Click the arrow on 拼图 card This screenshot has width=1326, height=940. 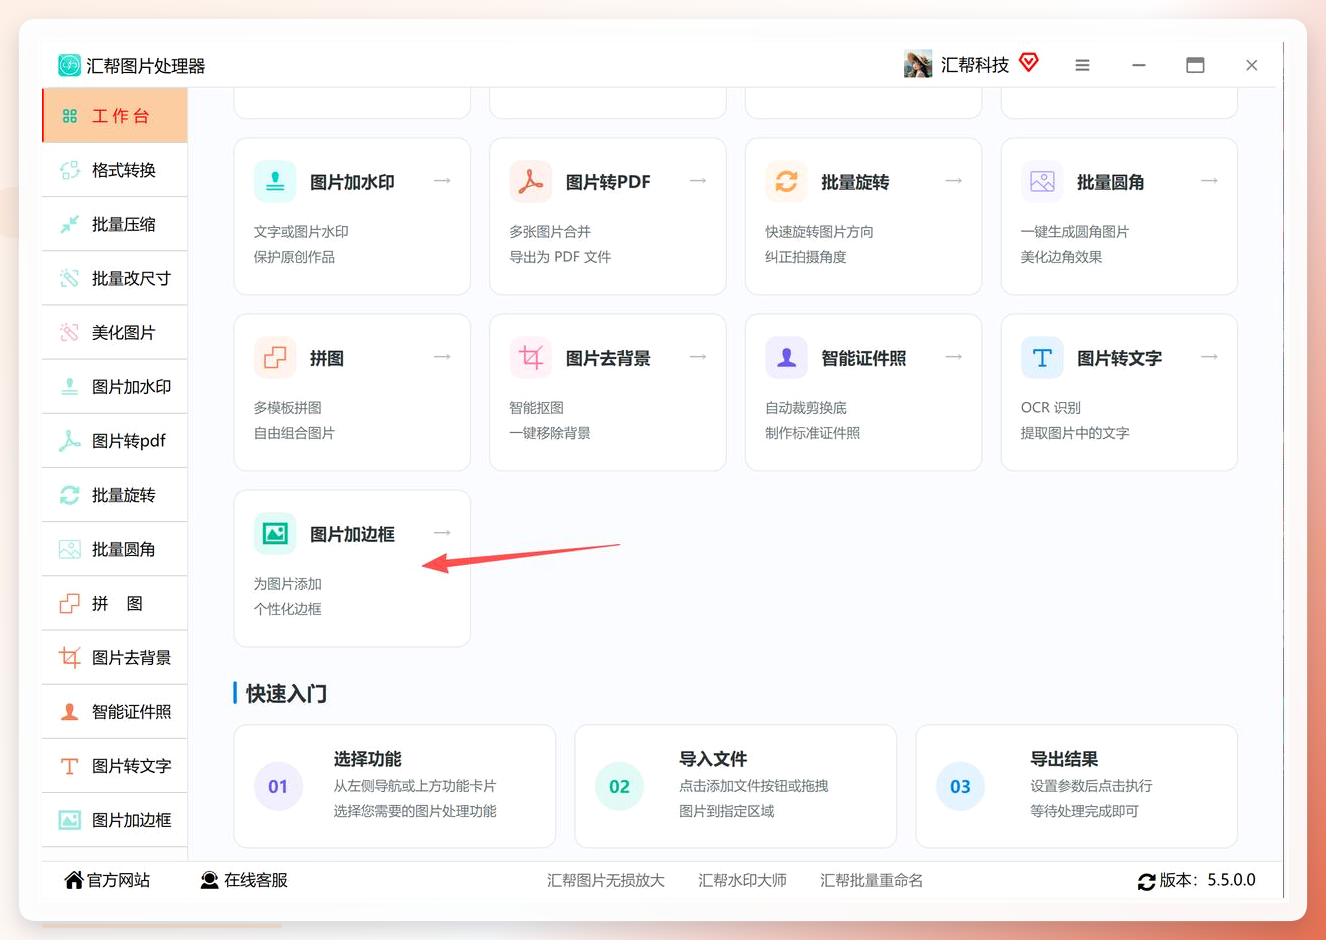(x=442, y=357)
